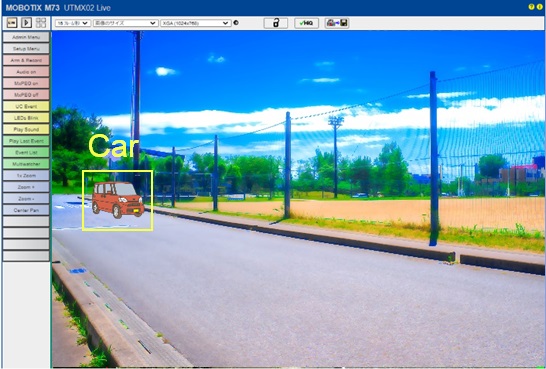
Task: Open the Multiwatcher softbutton
Action: 26,164
